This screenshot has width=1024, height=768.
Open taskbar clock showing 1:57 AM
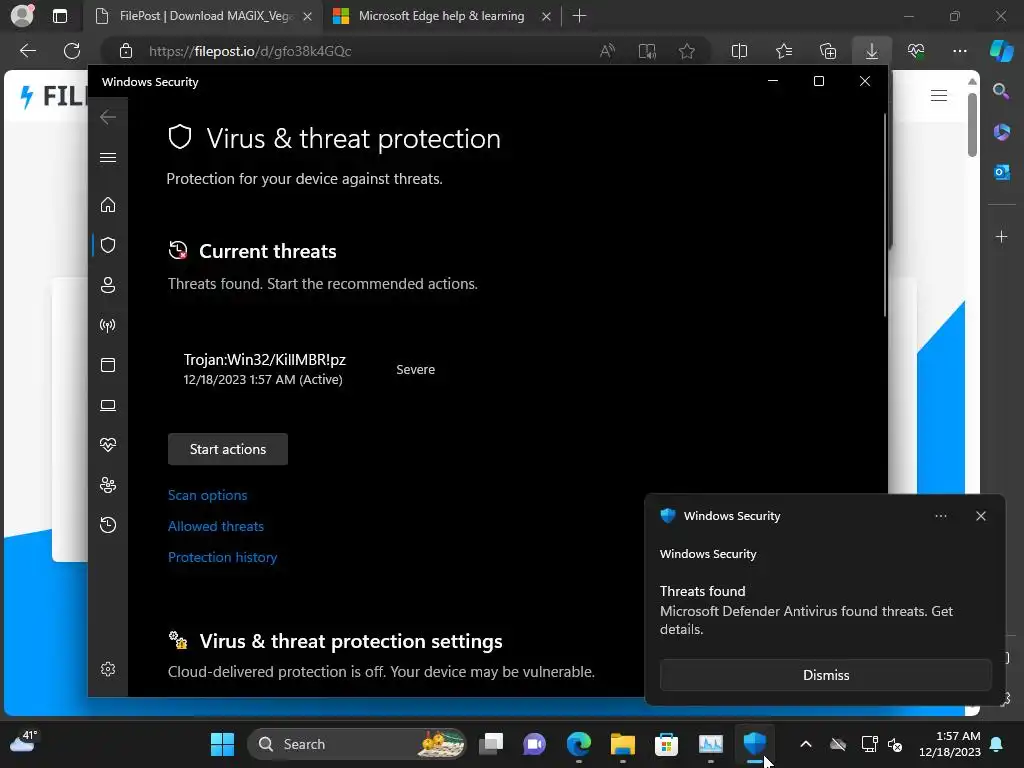[950, 744]
